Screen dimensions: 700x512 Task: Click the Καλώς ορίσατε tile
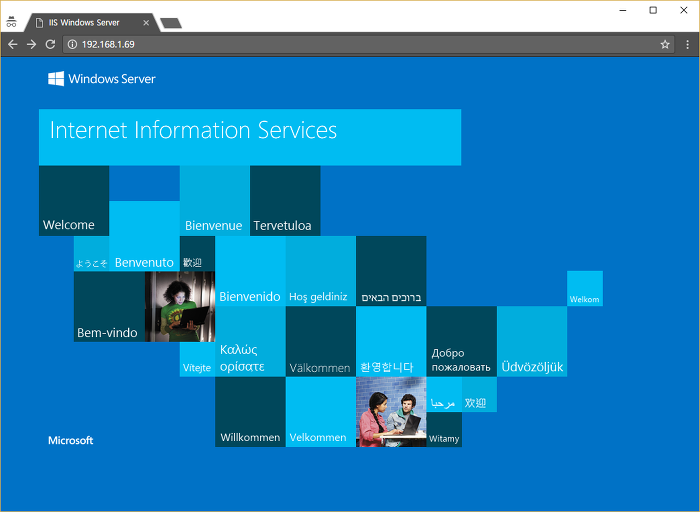pos(250,341)
